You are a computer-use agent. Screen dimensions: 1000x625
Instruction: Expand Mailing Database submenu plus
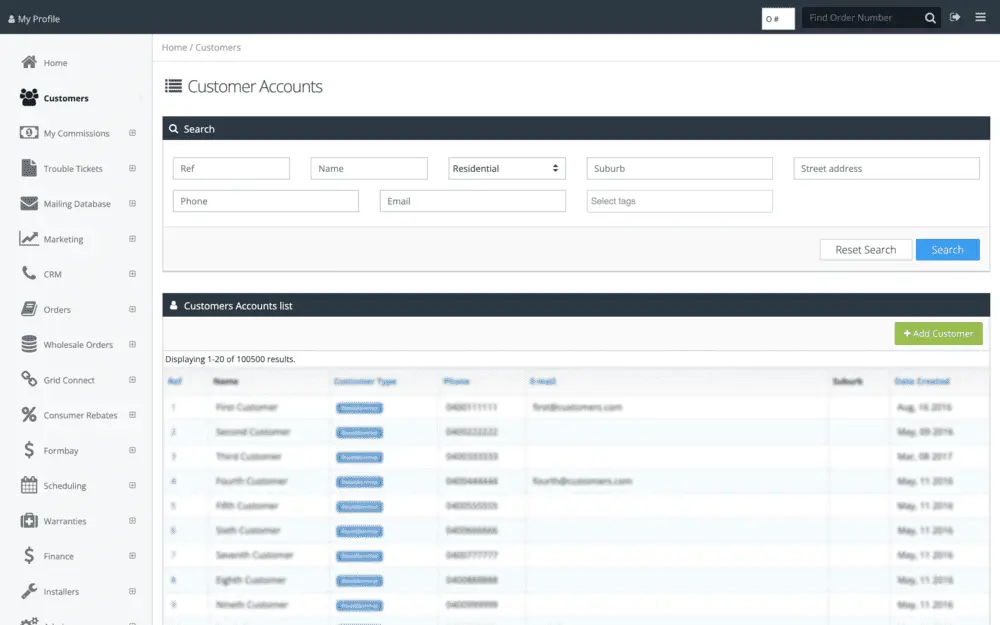[x=132, y=203]
